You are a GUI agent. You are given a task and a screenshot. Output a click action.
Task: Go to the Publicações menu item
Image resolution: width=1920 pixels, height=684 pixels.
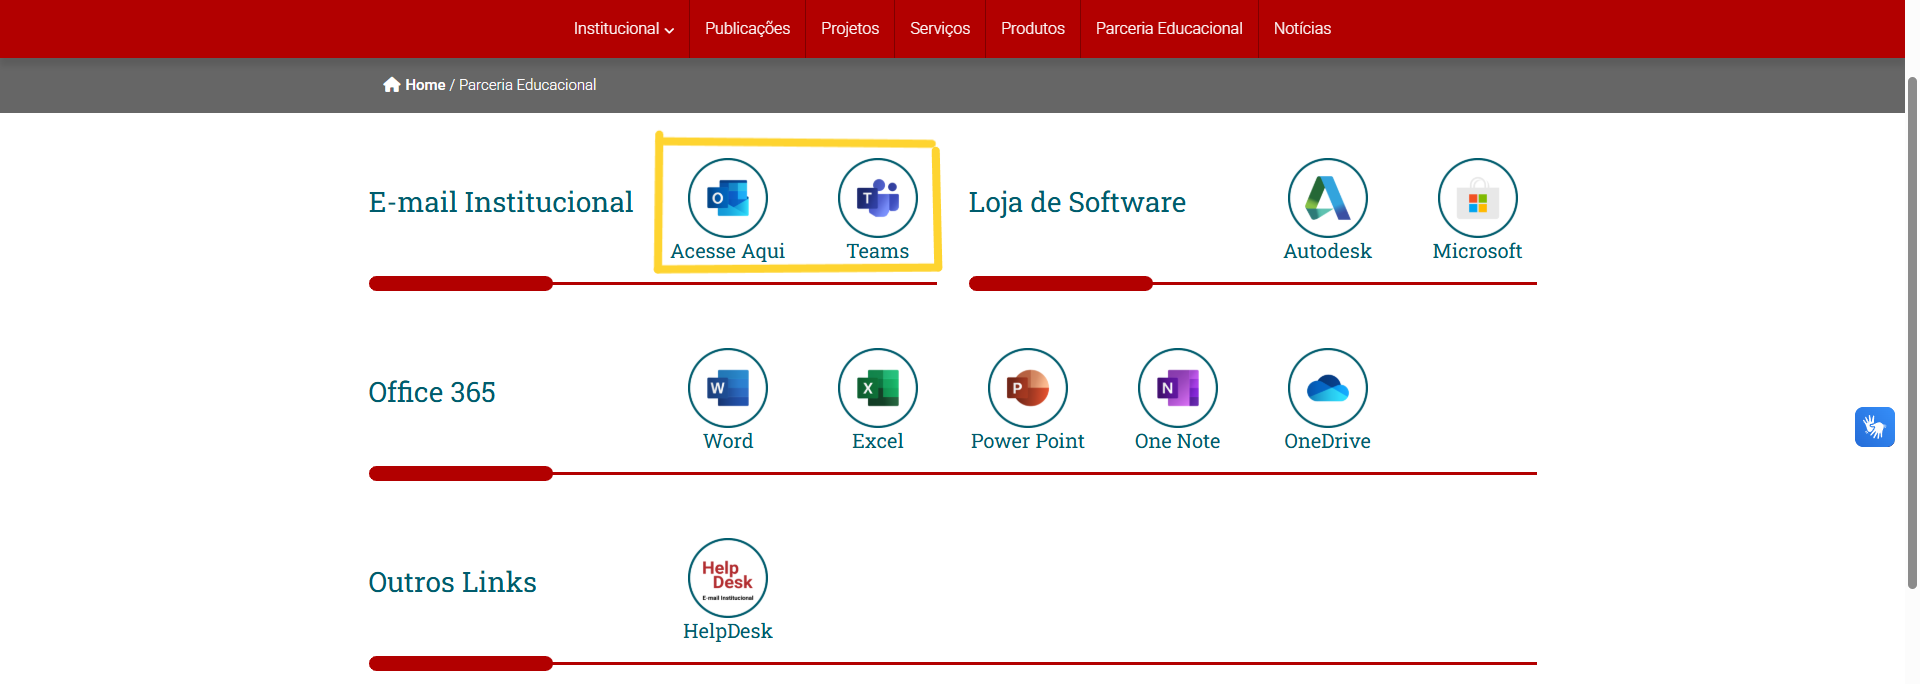(747, 29)
